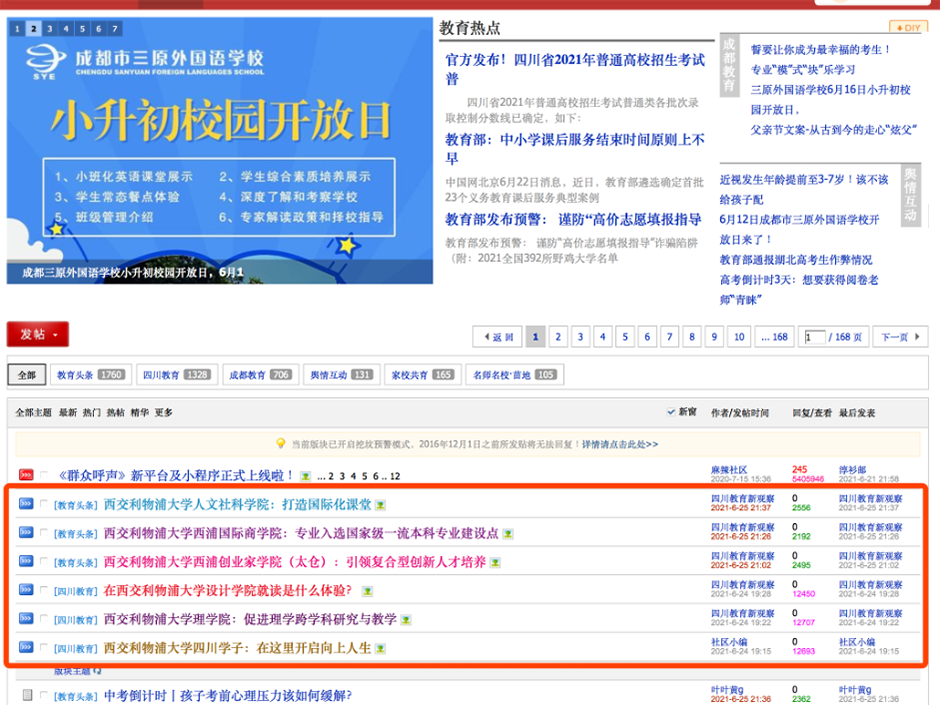Click image attachment icon after 一流本科专业建设点

click(508, 534)
